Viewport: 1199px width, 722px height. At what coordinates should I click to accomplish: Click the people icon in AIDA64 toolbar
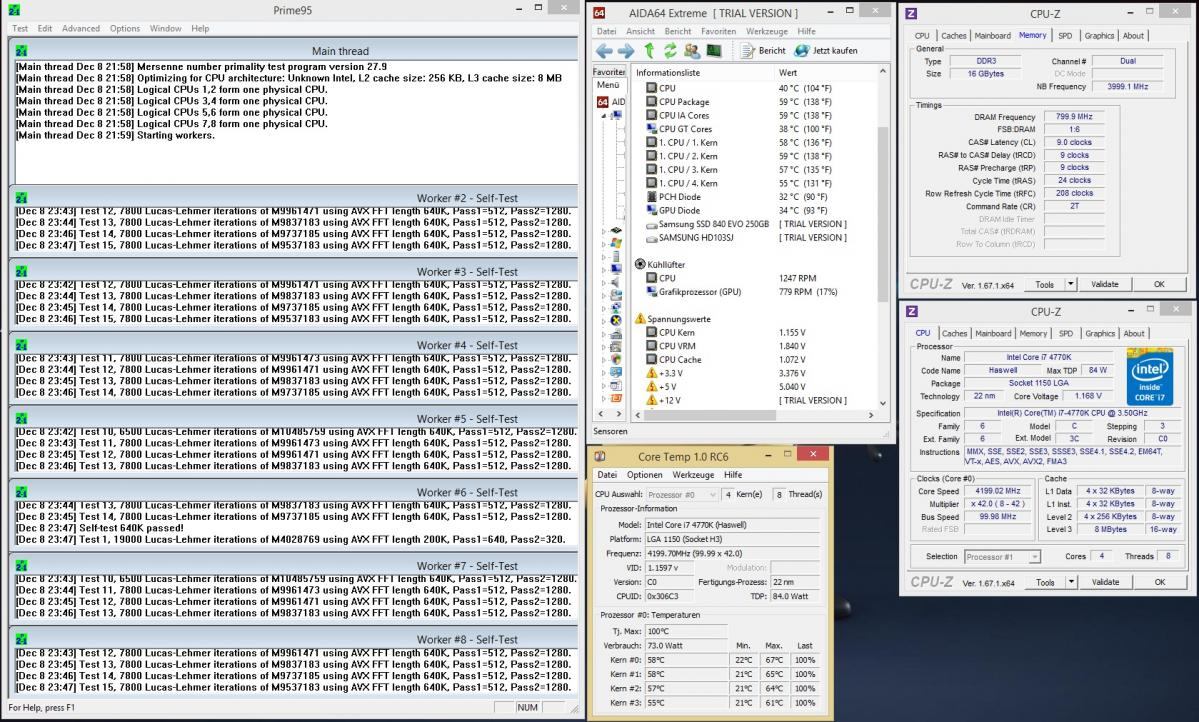pos(691,50)
